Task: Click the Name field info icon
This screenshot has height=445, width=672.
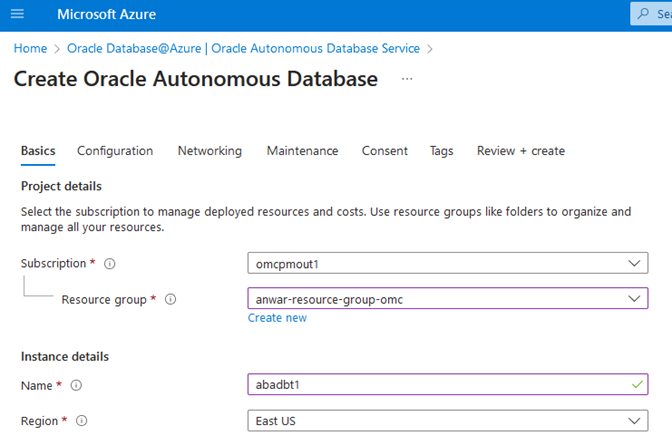Action: (x=76, y=385)
